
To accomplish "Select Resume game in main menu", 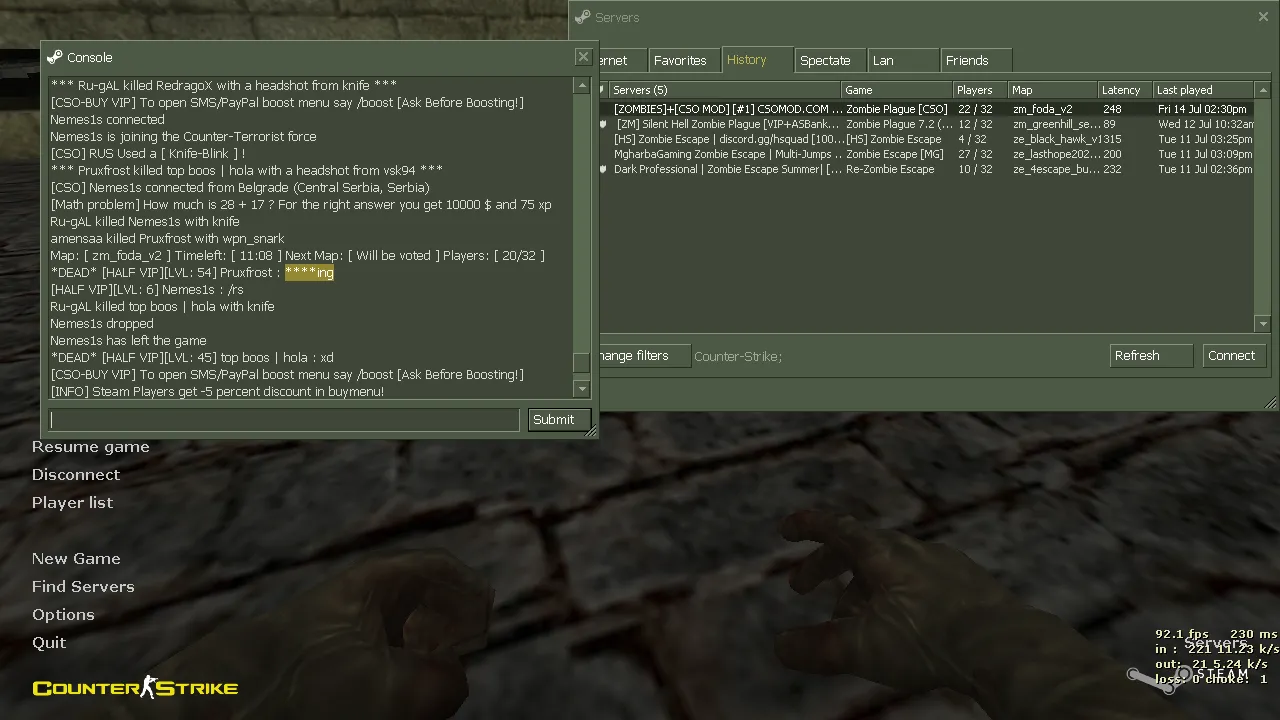I will (91, 447).
